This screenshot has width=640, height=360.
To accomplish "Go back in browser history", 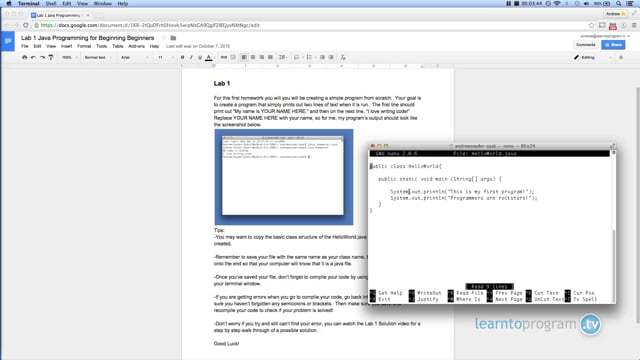I will (7, 25).
